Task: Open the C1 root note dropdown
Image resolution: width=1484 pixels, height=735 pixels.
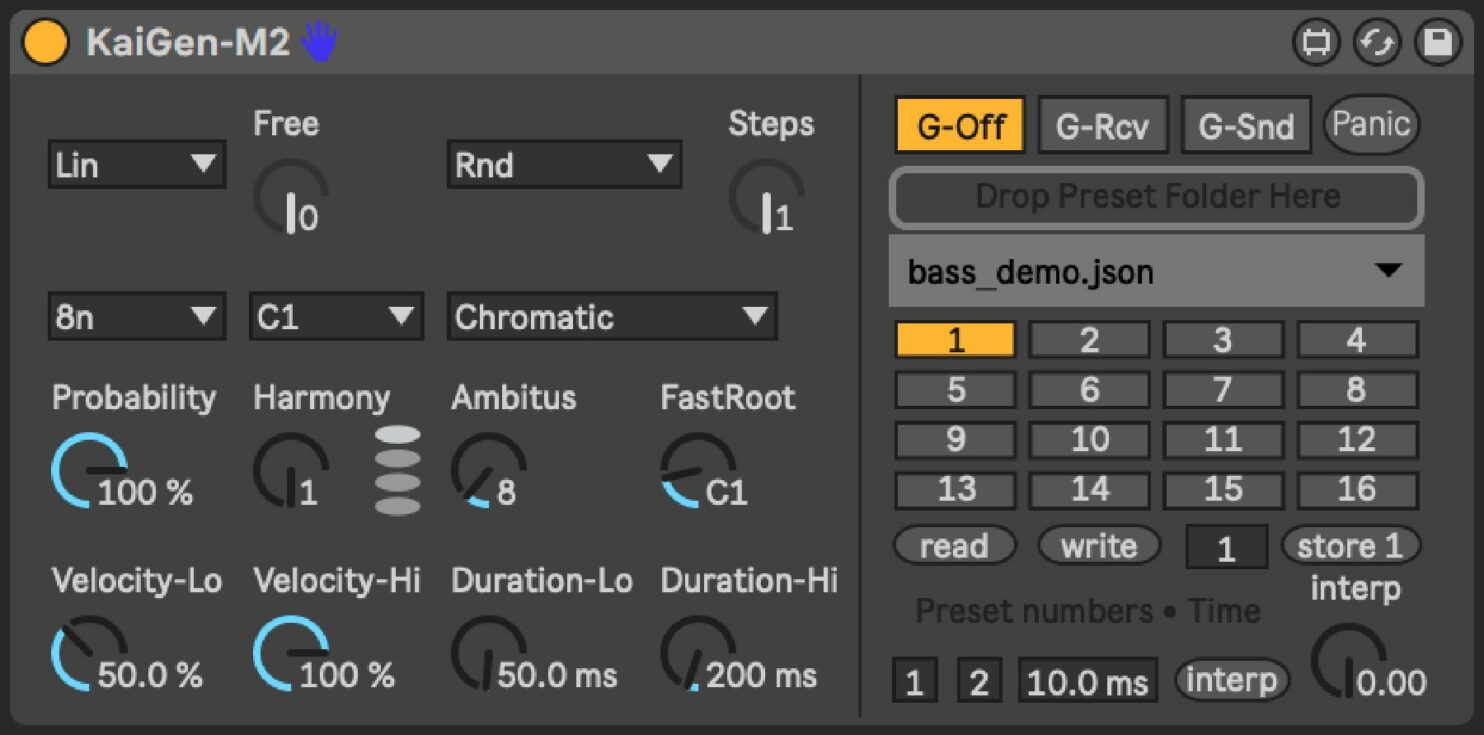Action: pos(336,316)
